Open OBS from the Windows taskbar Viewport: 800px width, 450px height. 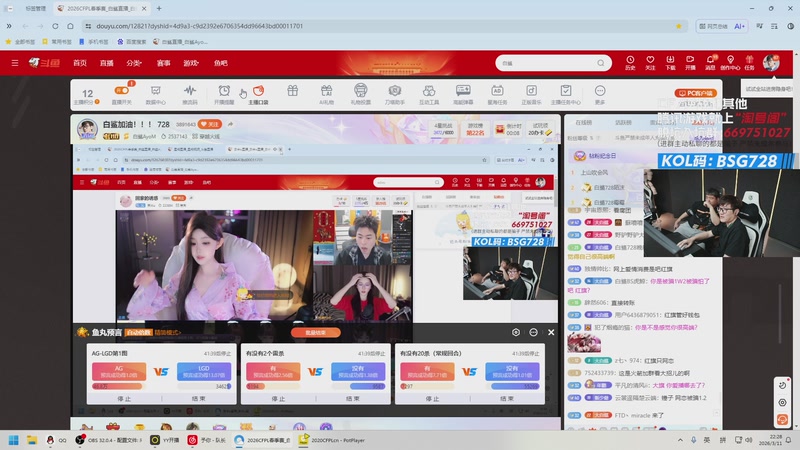pos(109,440)
